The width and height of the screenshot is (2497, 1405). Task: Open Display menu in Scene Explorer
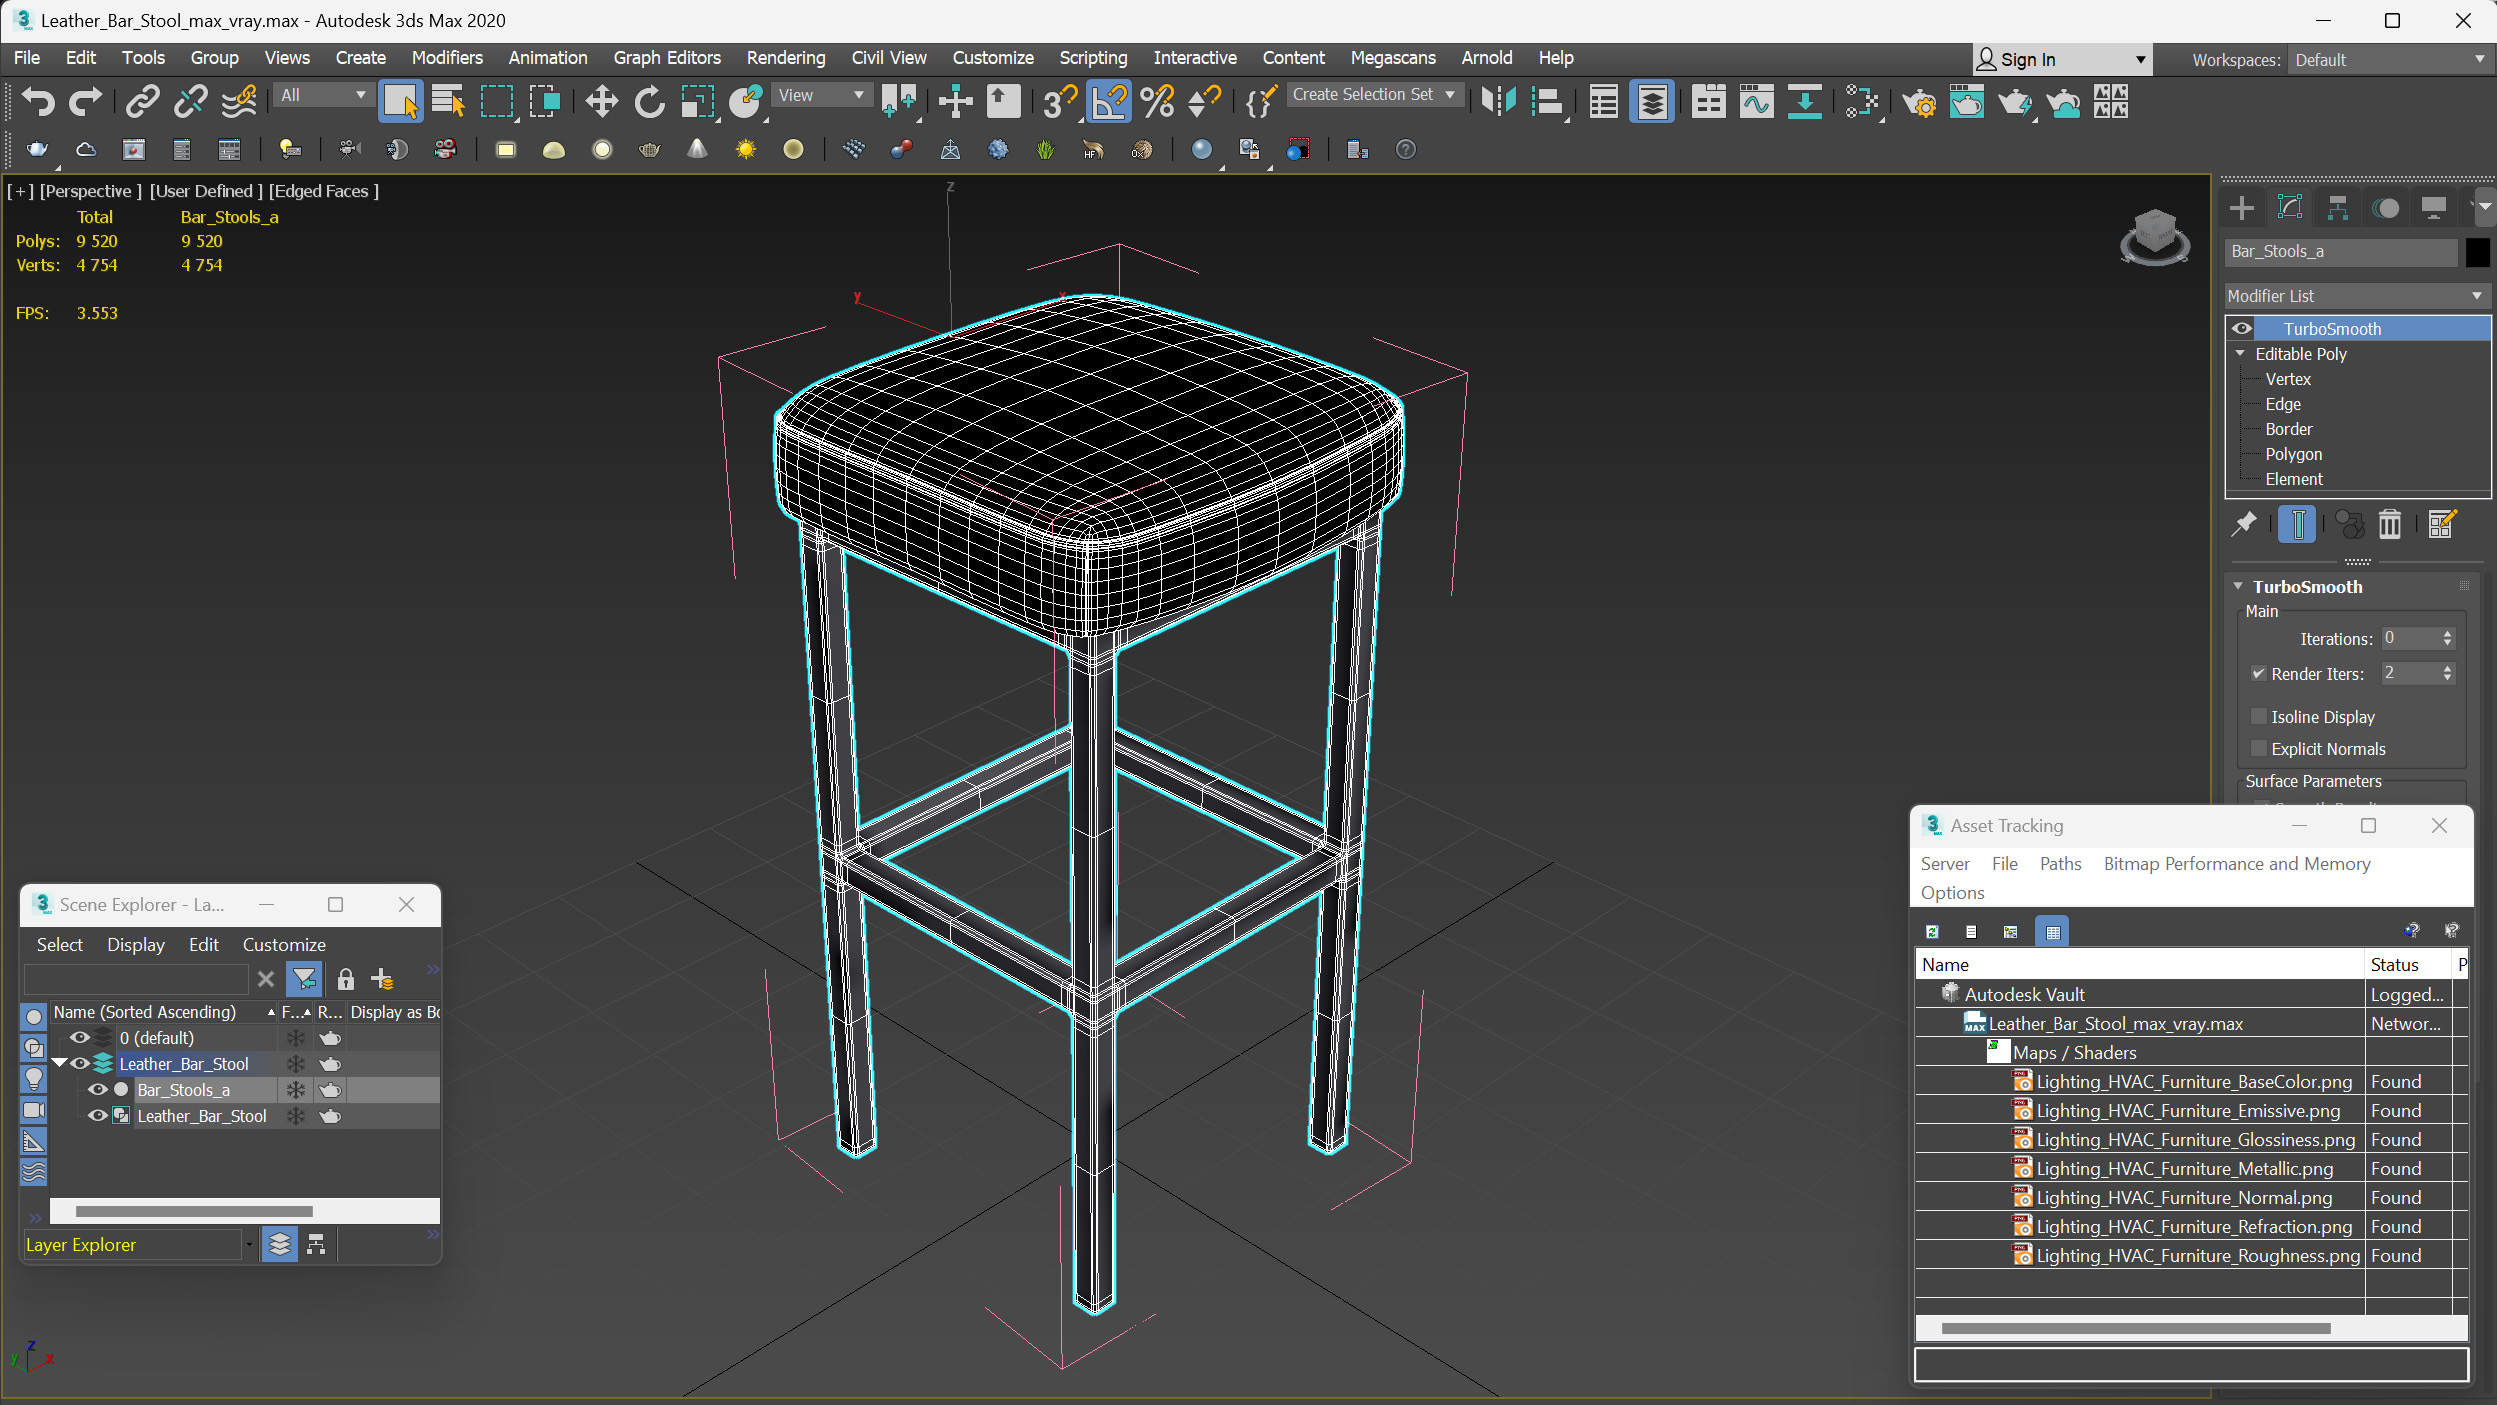coord(135,944)
